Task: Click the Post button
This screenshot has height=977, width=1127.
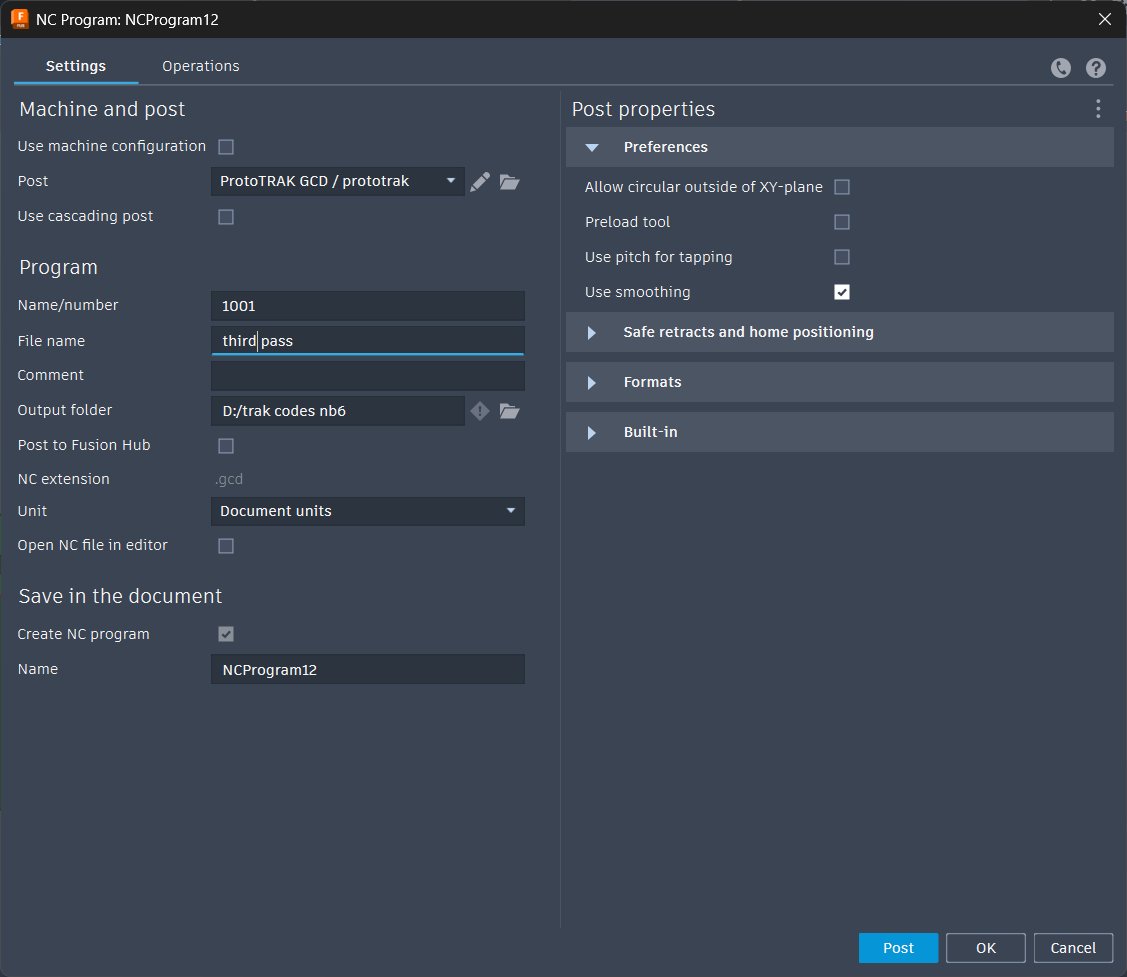Action: pos(898,948)
